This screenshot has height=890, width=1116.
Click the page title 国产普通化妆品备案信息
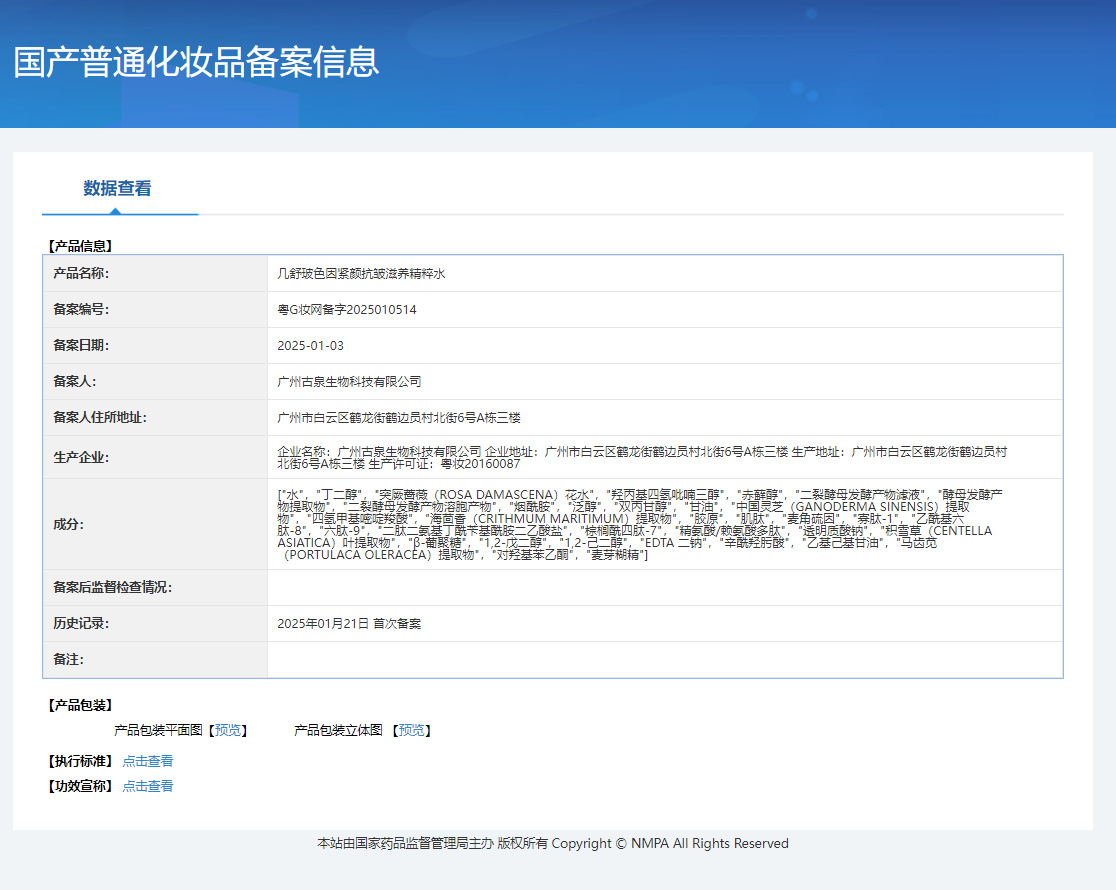click(x=196, y=62)
